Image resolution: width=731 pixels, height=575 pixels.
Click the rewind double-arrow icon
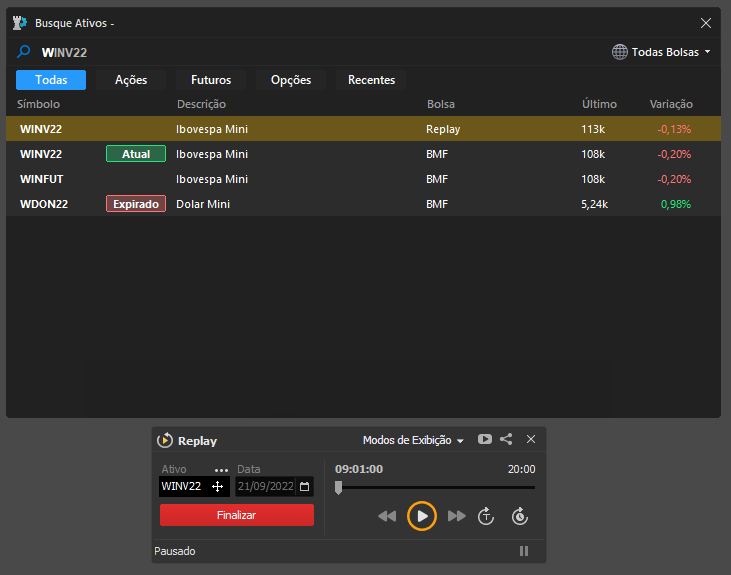coord(387,516)
